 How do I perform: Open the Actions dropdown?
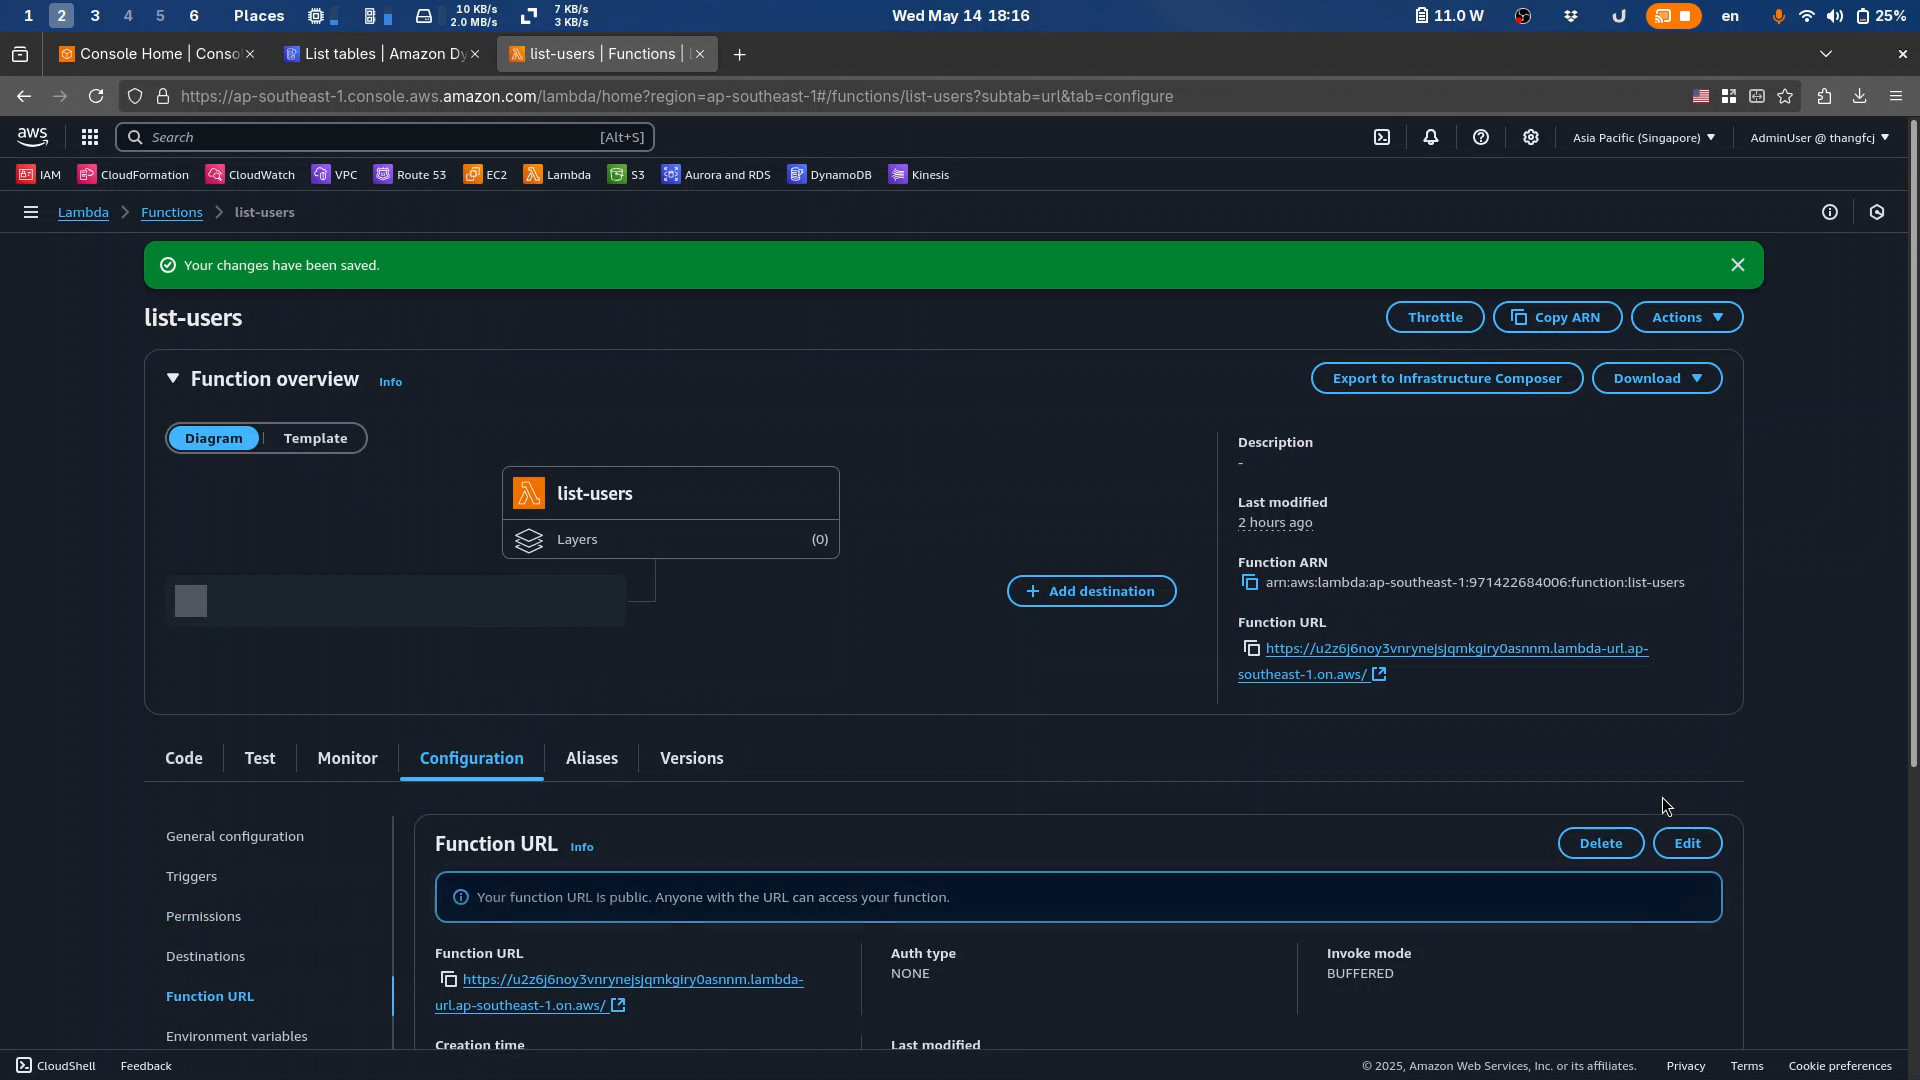pos(1687,318)
